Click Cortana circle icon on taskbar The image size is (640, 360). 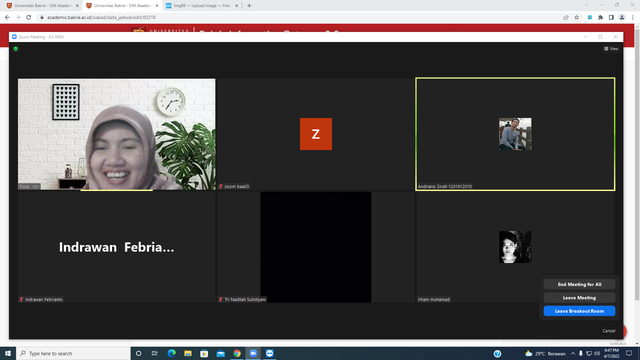coord(138,353)
